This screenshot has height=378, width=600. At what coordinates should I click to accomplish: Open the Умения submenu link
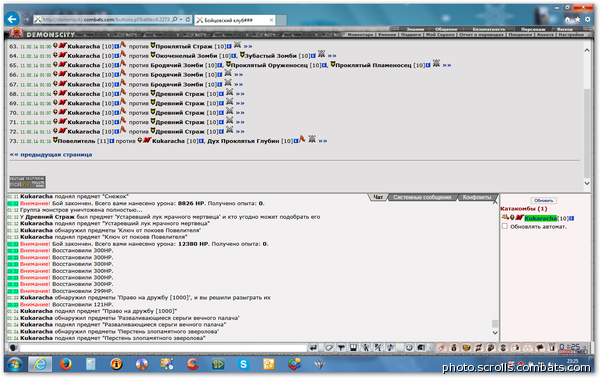[x=387, y=34]
